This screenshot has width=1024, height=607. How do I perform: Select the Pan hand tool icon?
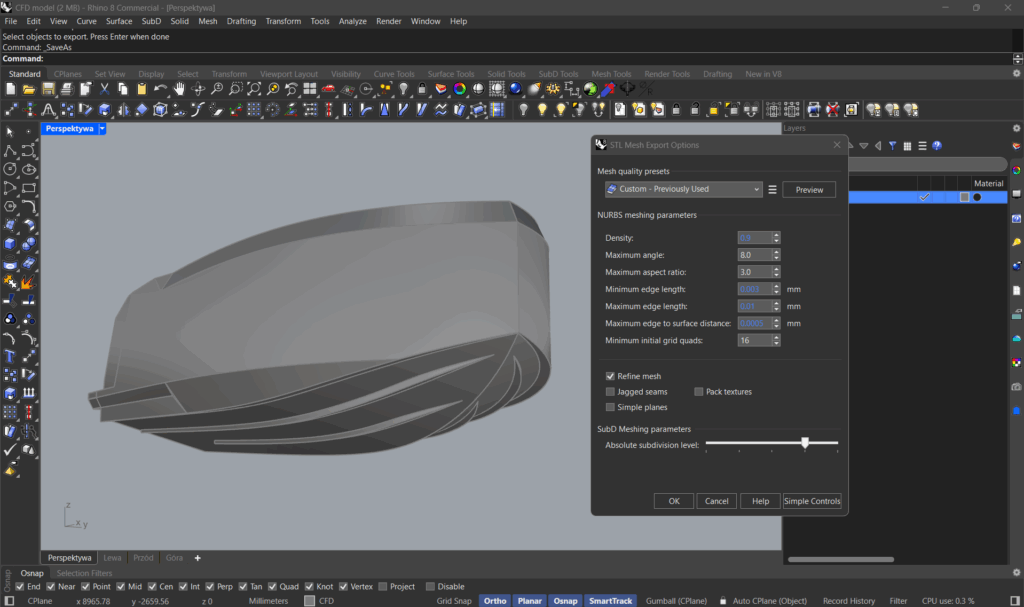179,89
